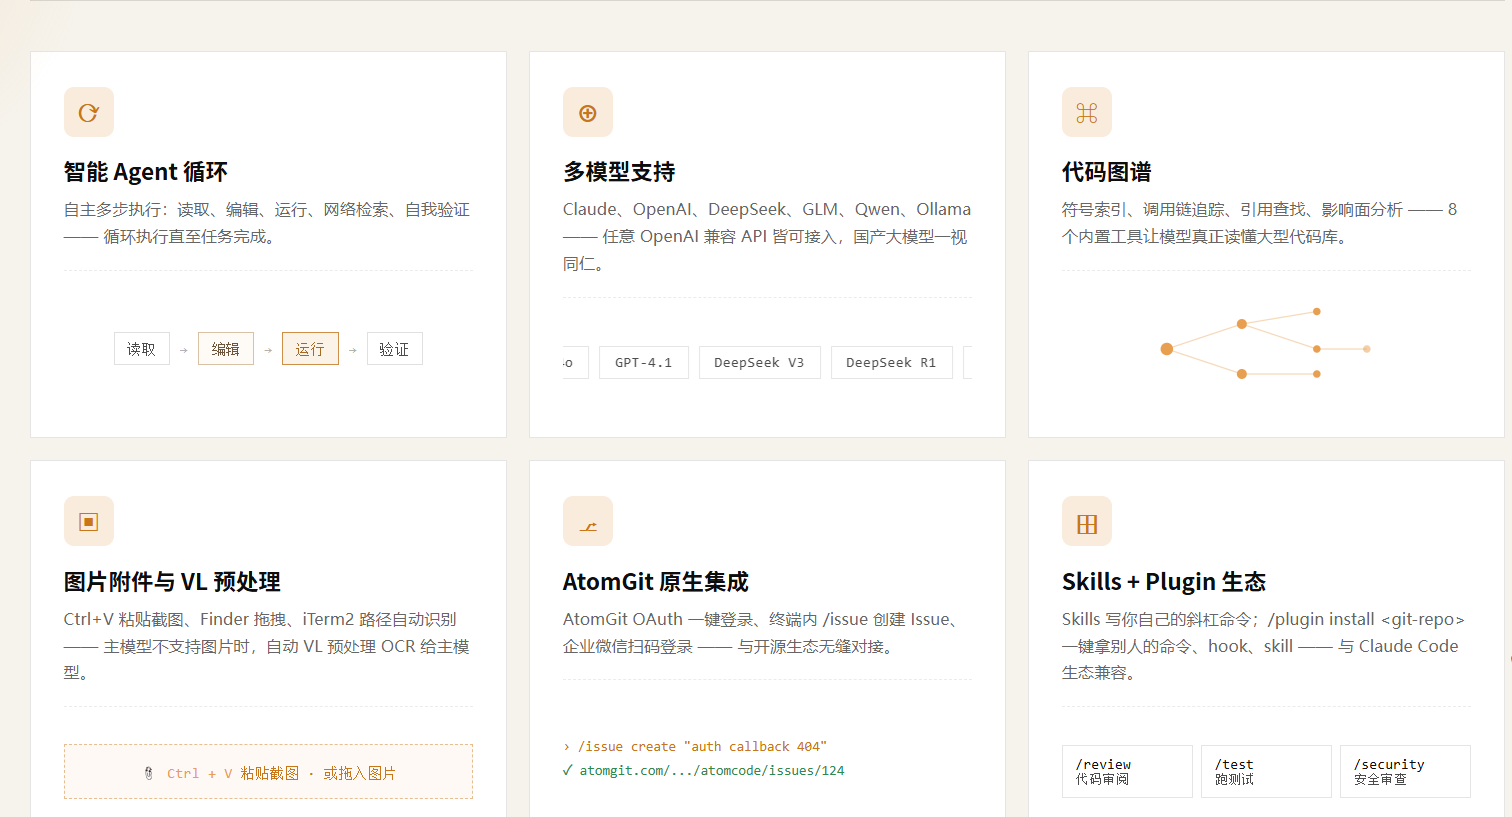The image size is (1512, 817).
Task: Click the Ctrl + V 粘贴截图 drop zone
Action: (x=268, y=771)
